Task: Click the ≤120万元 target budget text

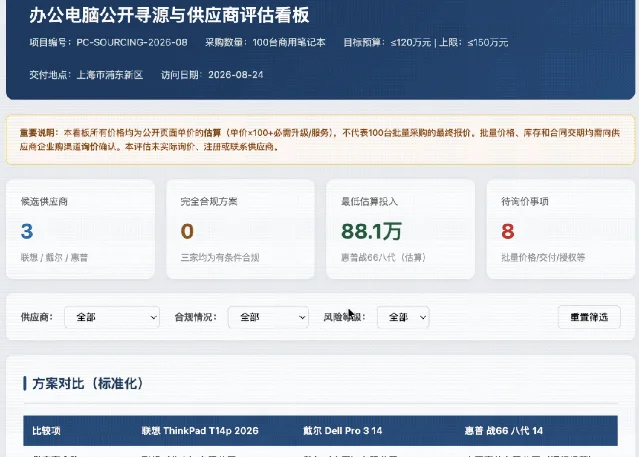Action: tap(410, 42)
